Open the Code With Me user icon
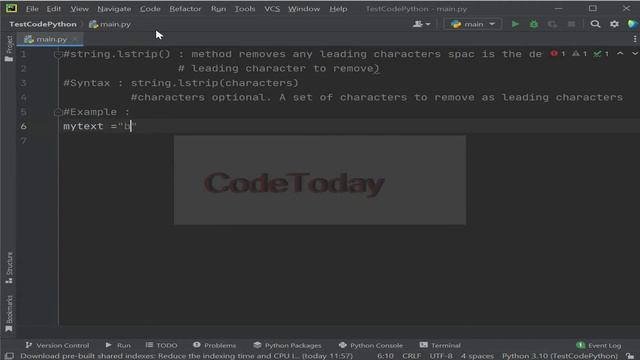Viewport: 640px width, 360px height. click(418, 24)
